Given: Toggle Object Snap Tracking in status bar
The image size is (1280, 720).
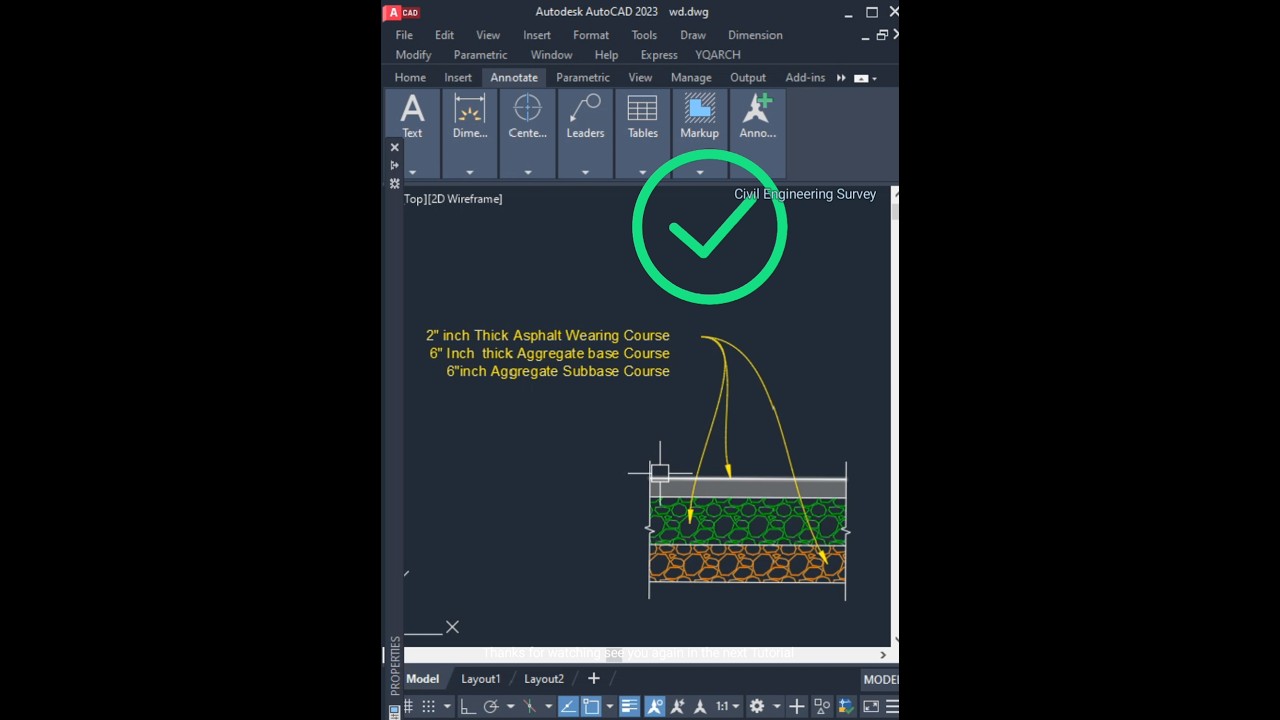Looking at the screenshot, I should click(x=568, y=706).
